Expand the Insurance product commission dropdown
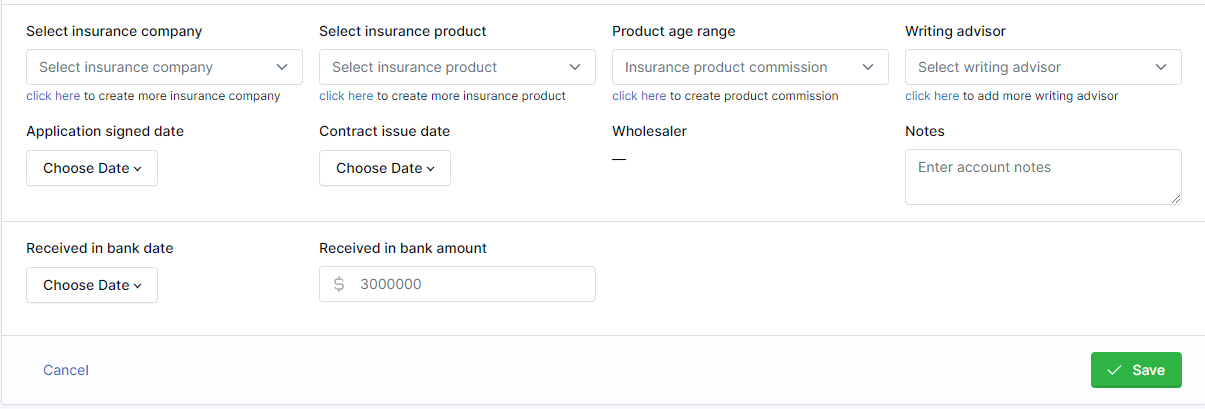1205x409 pixels. (x=750, y=67)
